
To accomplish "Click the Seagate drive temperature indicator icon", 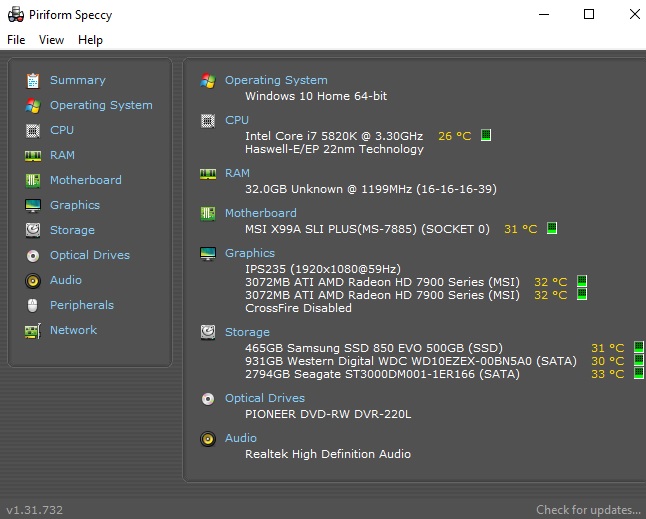I will 639,373.
